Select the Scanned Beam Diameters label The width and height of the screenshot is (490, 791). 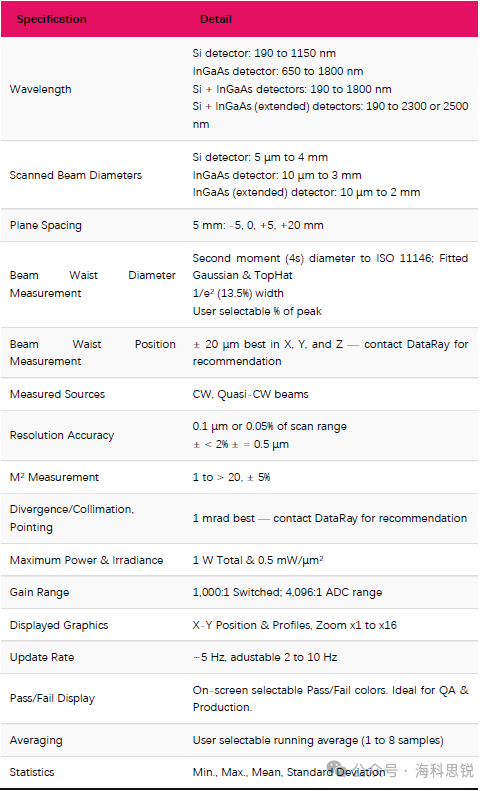76,175
